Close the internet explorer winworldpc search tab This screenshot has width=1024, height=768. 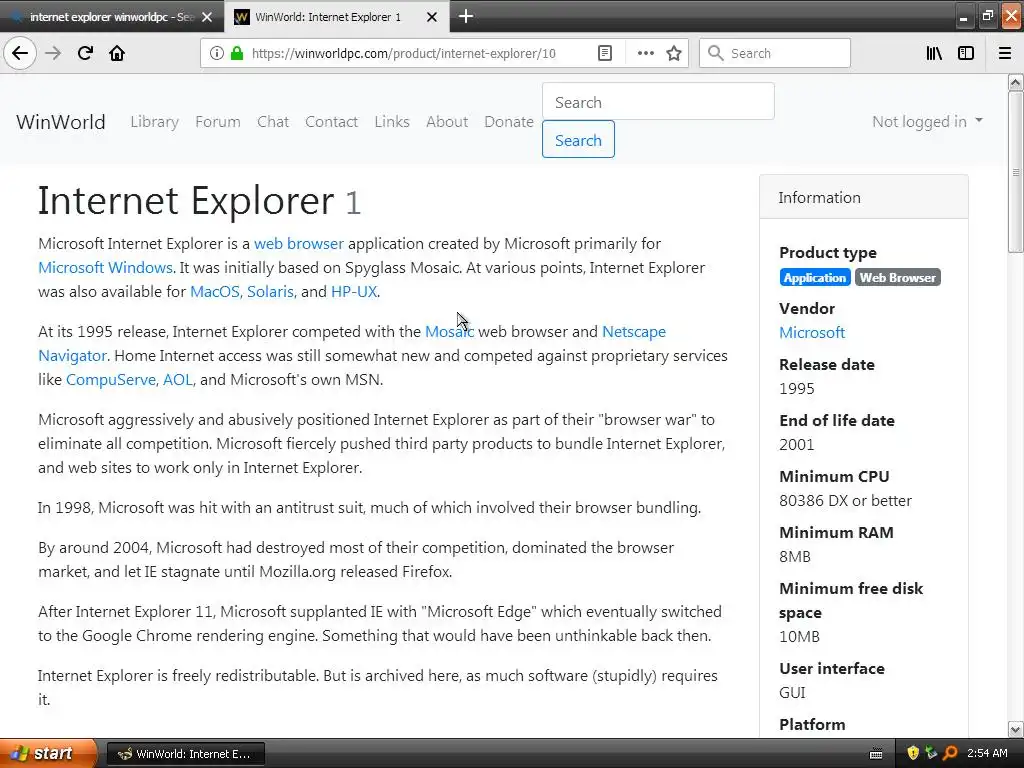point(207,17)
